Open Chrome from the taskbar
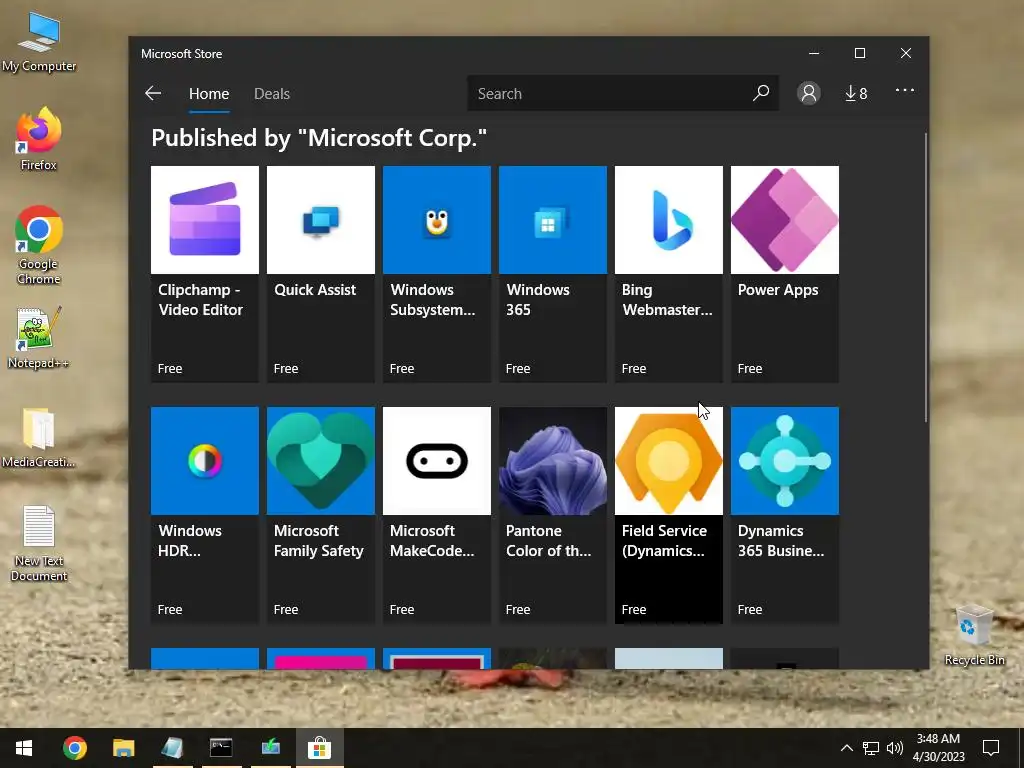Screen dimensions: 1024x768 74,748
